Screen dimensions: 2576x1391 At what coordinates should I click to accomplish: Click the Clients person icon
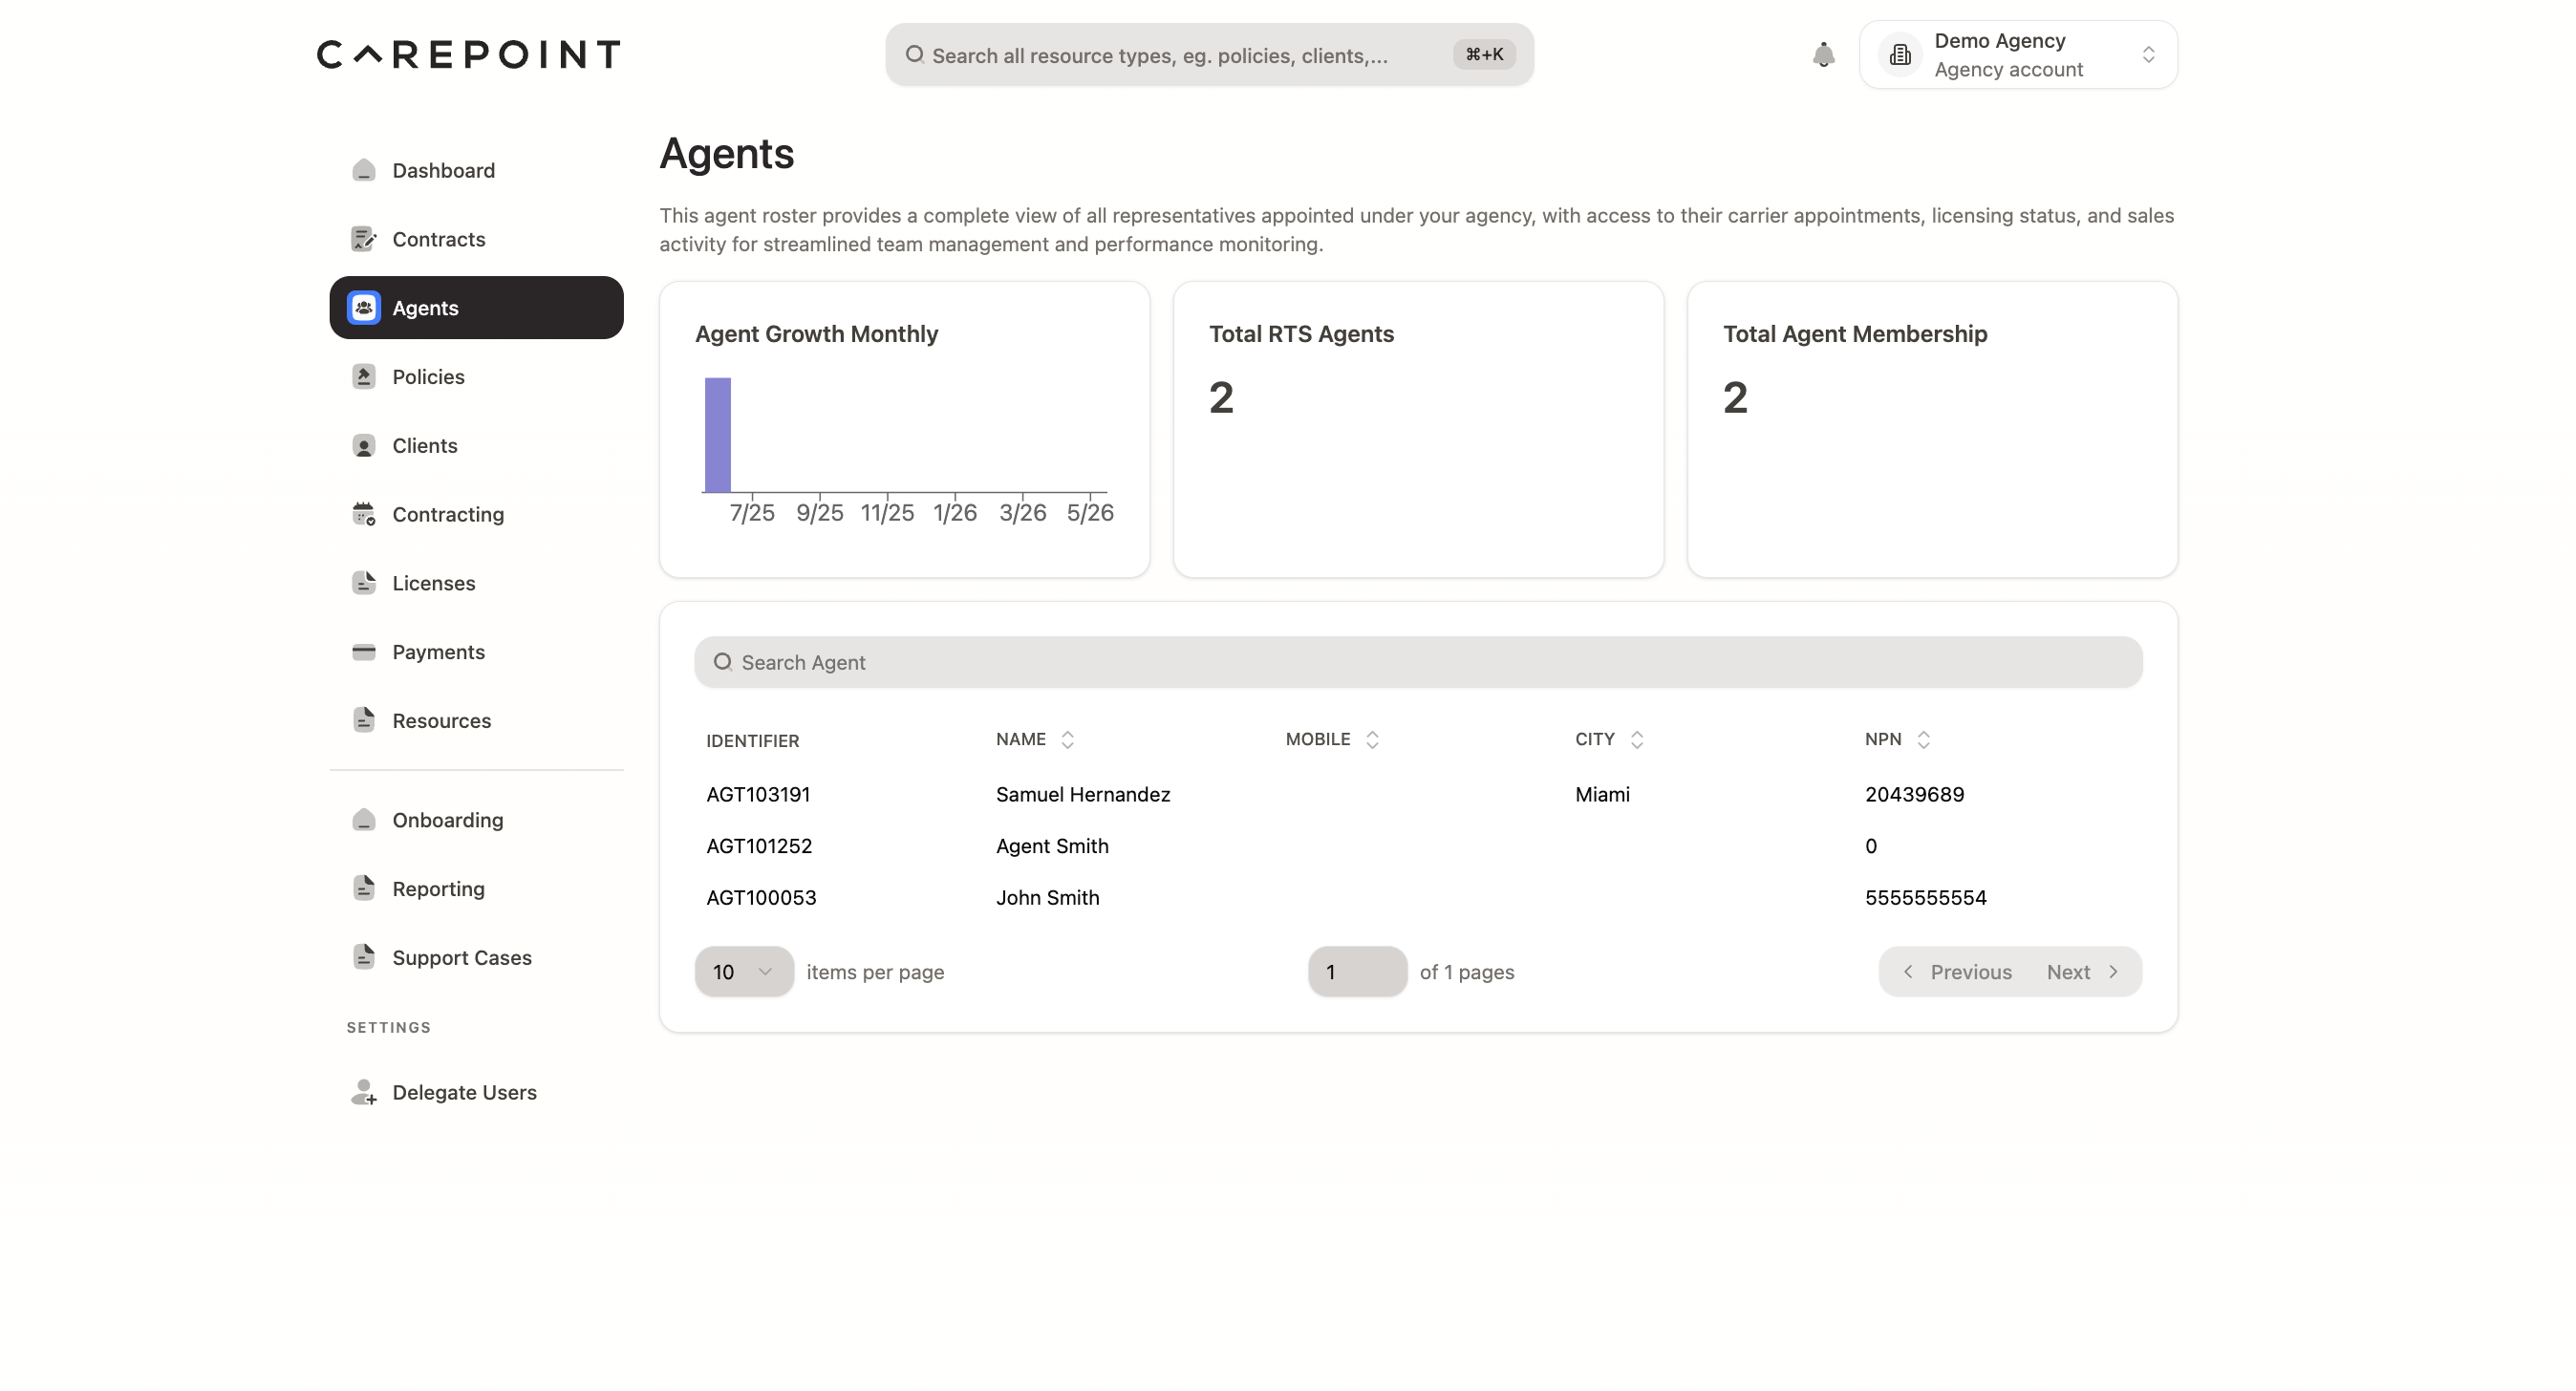364,446
